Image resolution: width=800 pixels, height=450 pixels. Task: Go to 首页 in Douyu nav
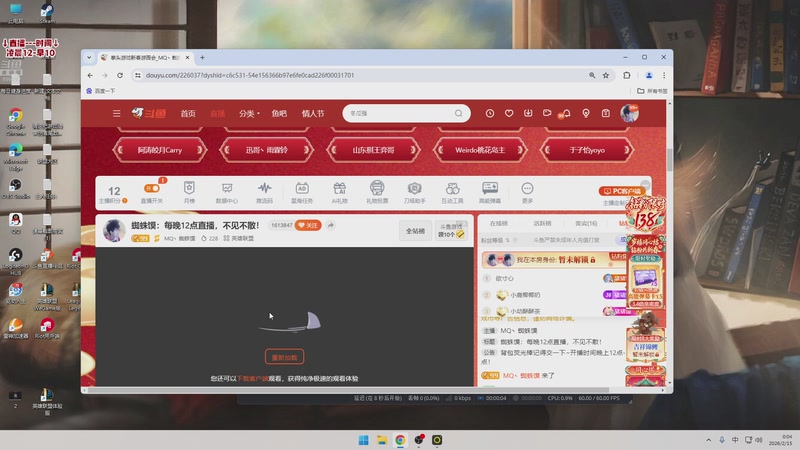pyautogui.click(x=188, y=113)
